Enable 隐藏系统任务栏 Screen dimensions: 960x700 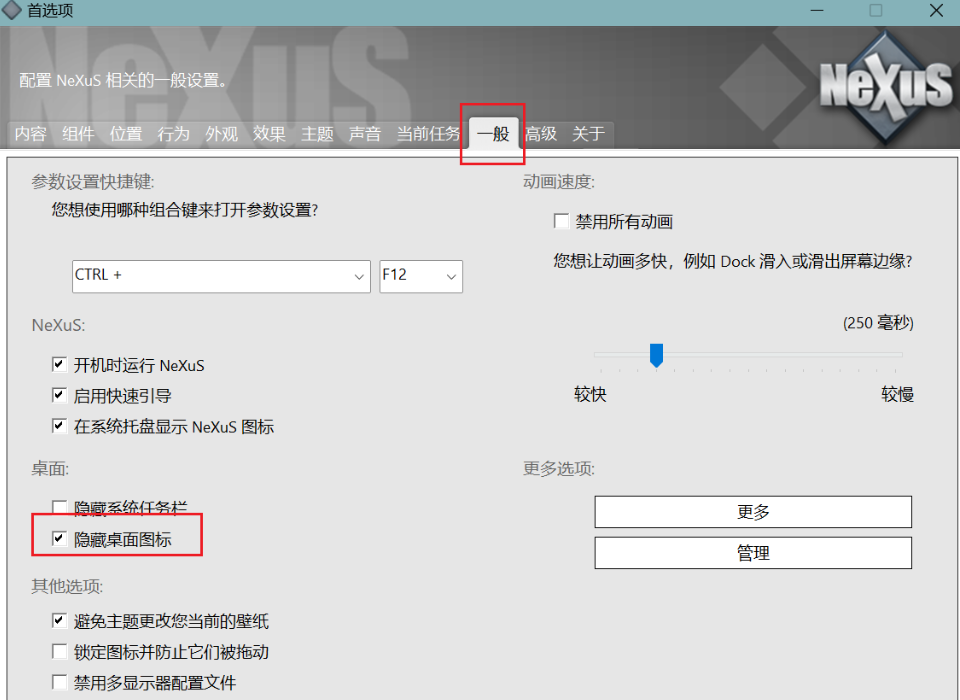(60, 506)
